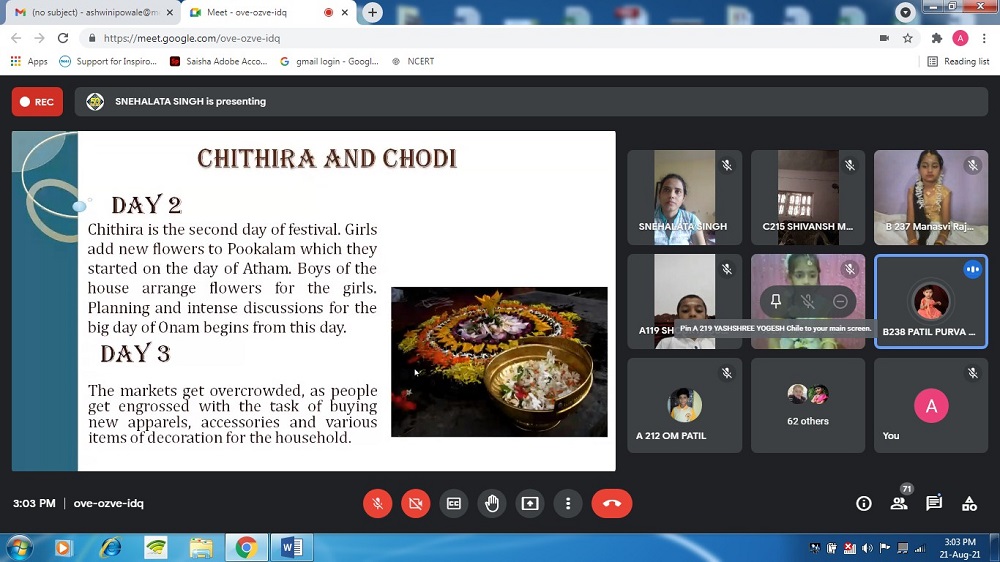Image resolution: width=1000 pixels, height=562 pixels.
Task: Open the Activities shapes icon
Action: [969, 503]
